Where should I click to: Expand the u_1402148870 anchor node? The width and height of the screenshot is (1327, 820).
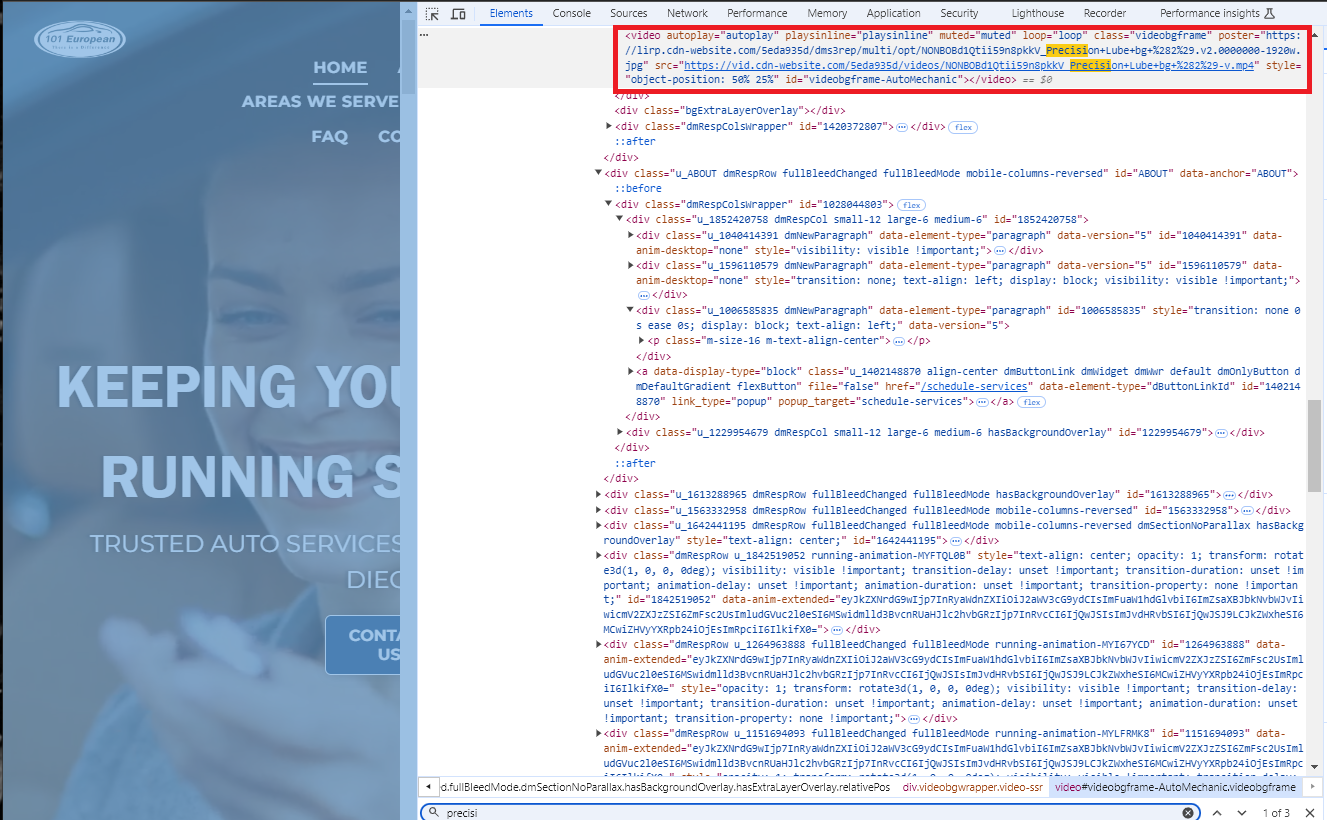pos(631,371)
